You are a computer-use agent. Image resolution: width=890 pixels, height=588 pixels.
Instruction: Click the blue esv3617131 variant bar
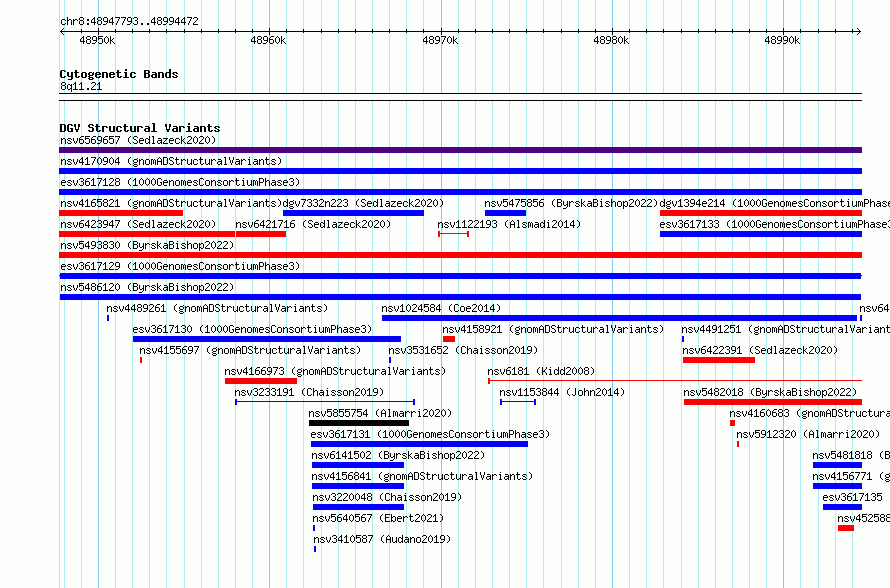click(419, 444)
